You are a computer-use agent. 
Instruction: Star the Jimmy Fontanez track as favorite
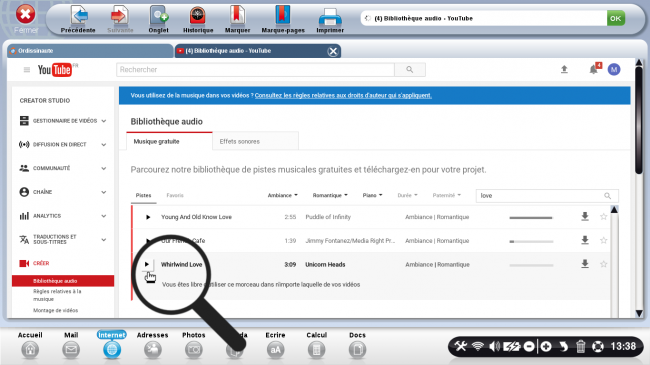(x=604, y=240)
